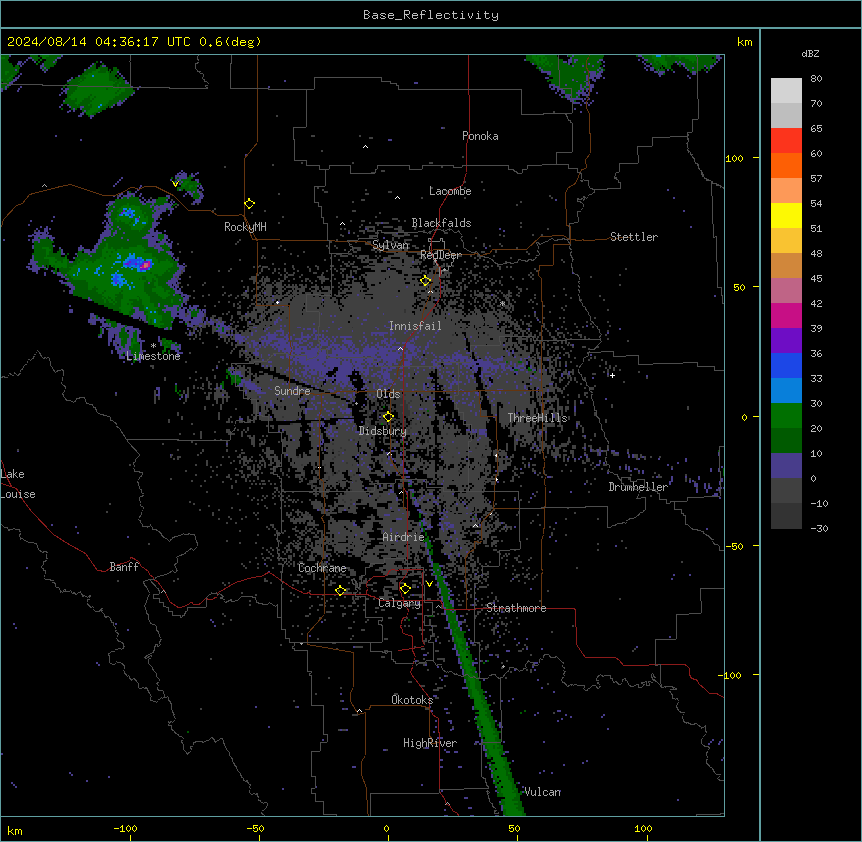Click the white plus marker east of ThreeHills
This screenshot has width=862, height=842.
[x=612, y=375]
